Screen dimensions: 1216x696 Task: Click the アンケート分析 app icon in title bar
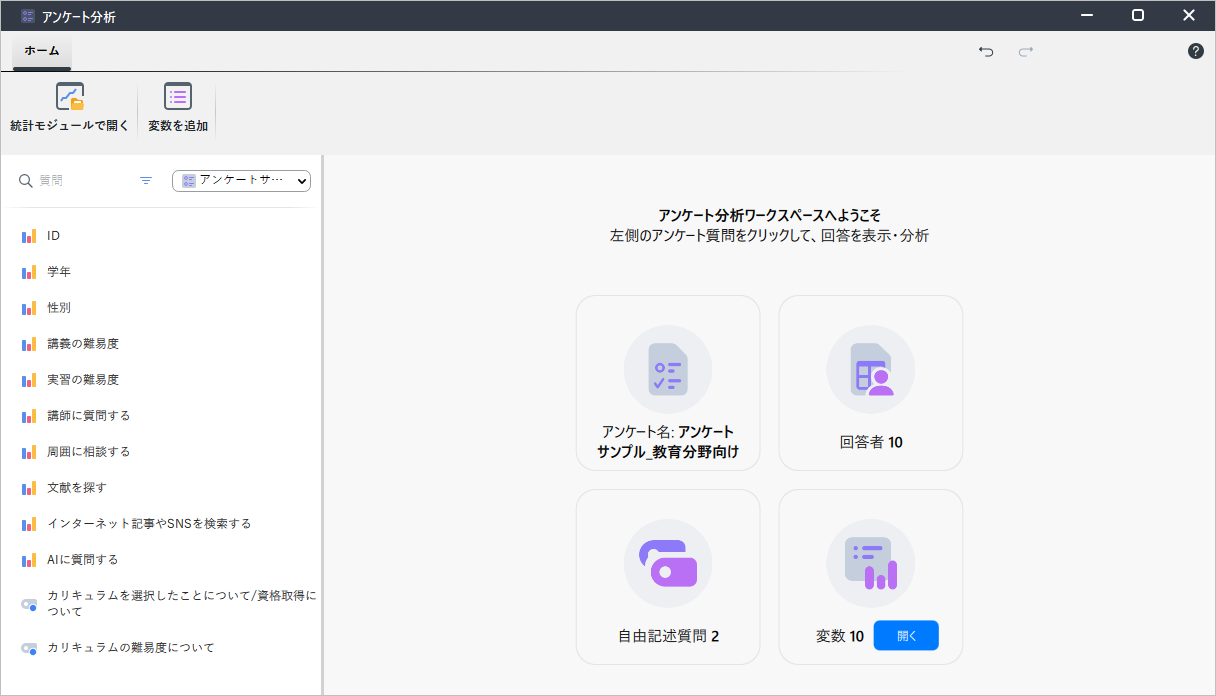28,16
